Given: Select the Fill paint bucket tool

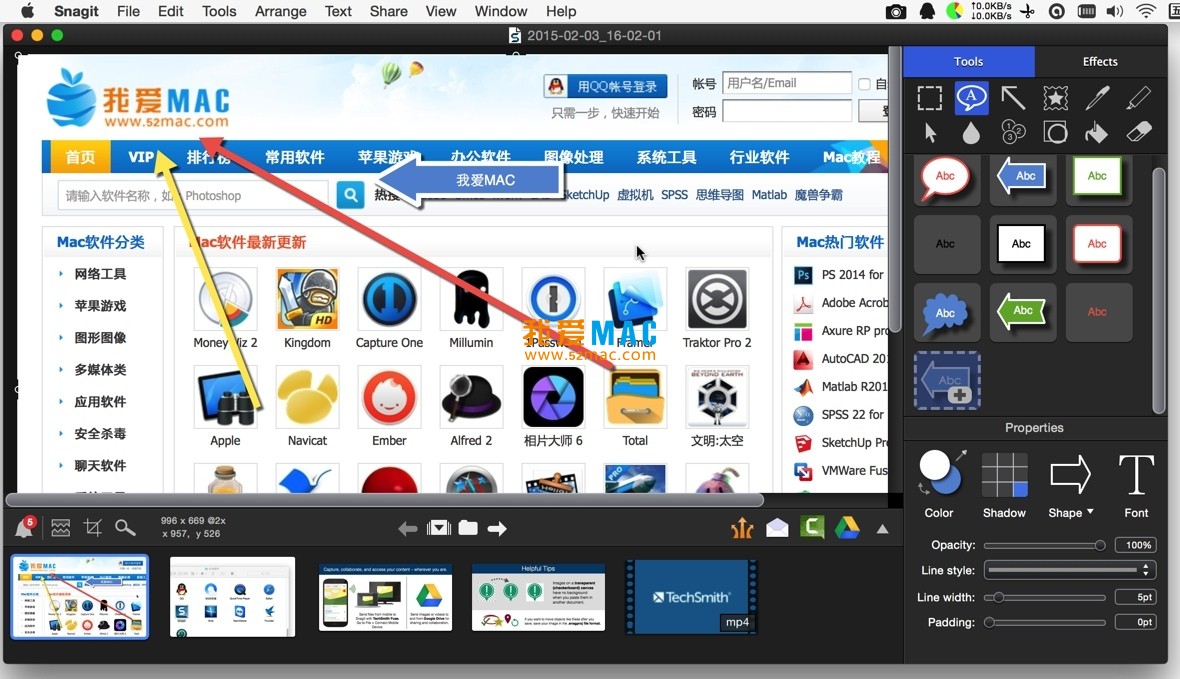Looking at the screenshot, I should [1096, 133].
